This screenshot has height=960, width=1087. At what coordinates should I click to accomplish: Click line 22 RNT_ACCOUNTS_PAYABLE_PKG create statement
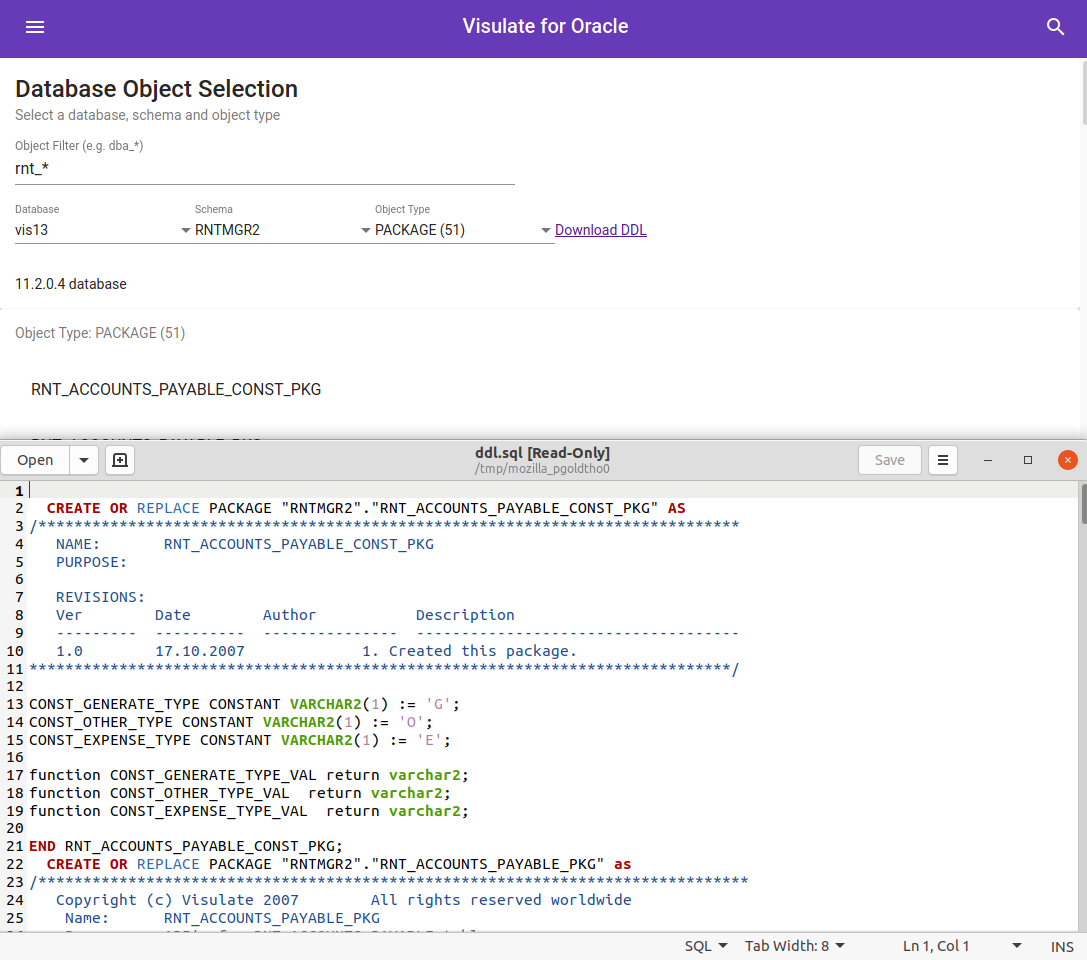tap(339, 864)
